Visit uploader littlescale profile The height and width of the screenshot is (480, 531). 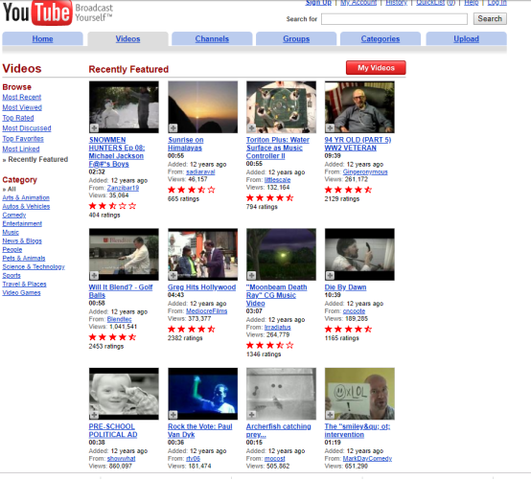click(277, 180)
